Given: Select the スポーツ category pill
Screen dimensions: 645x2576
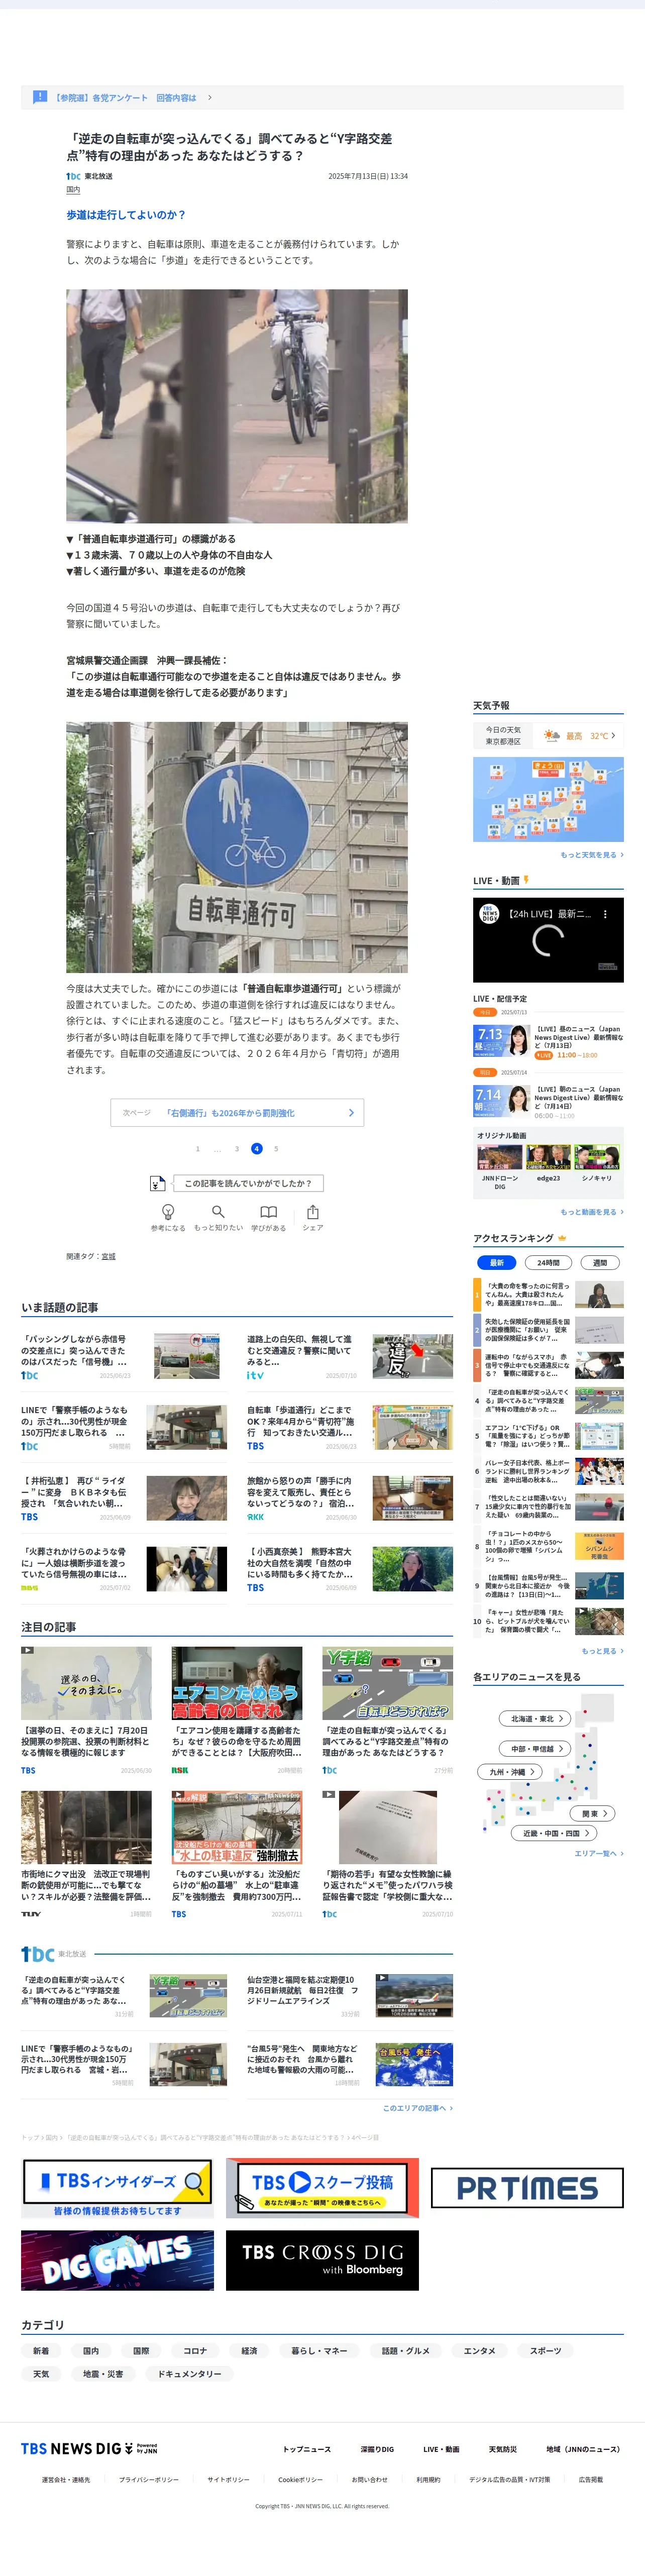Looking at the screenshot, I should [545, 2350].
